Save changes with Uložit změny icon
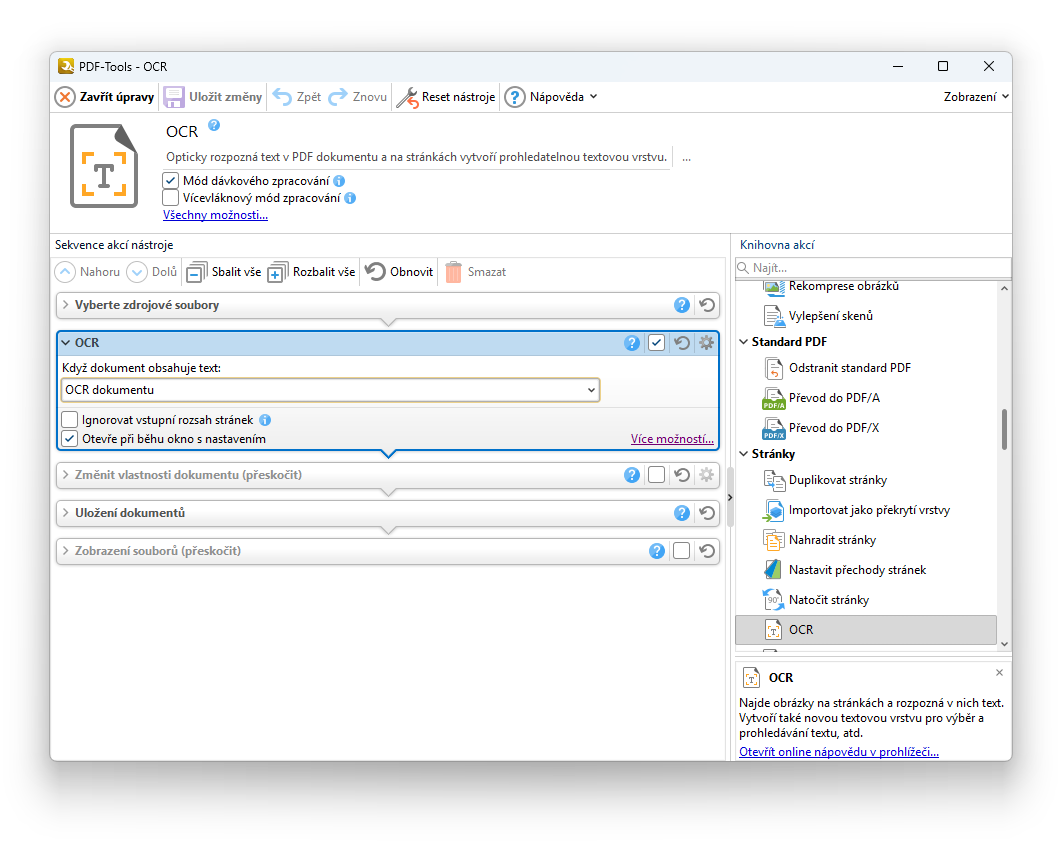Image resolution: width=1063 pixels, height=850 pixels. 174,97
